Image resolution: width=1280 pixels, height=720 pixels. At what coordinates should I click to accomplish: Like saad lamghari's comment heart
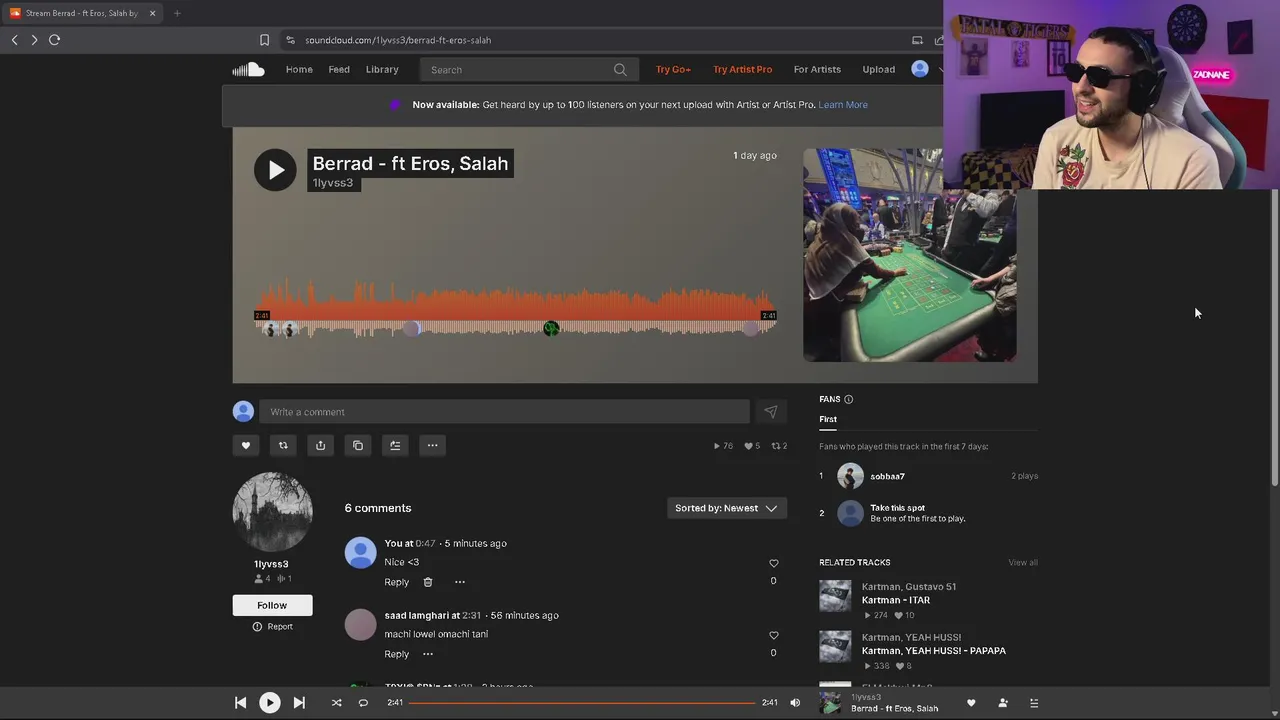tap(773, 635)
